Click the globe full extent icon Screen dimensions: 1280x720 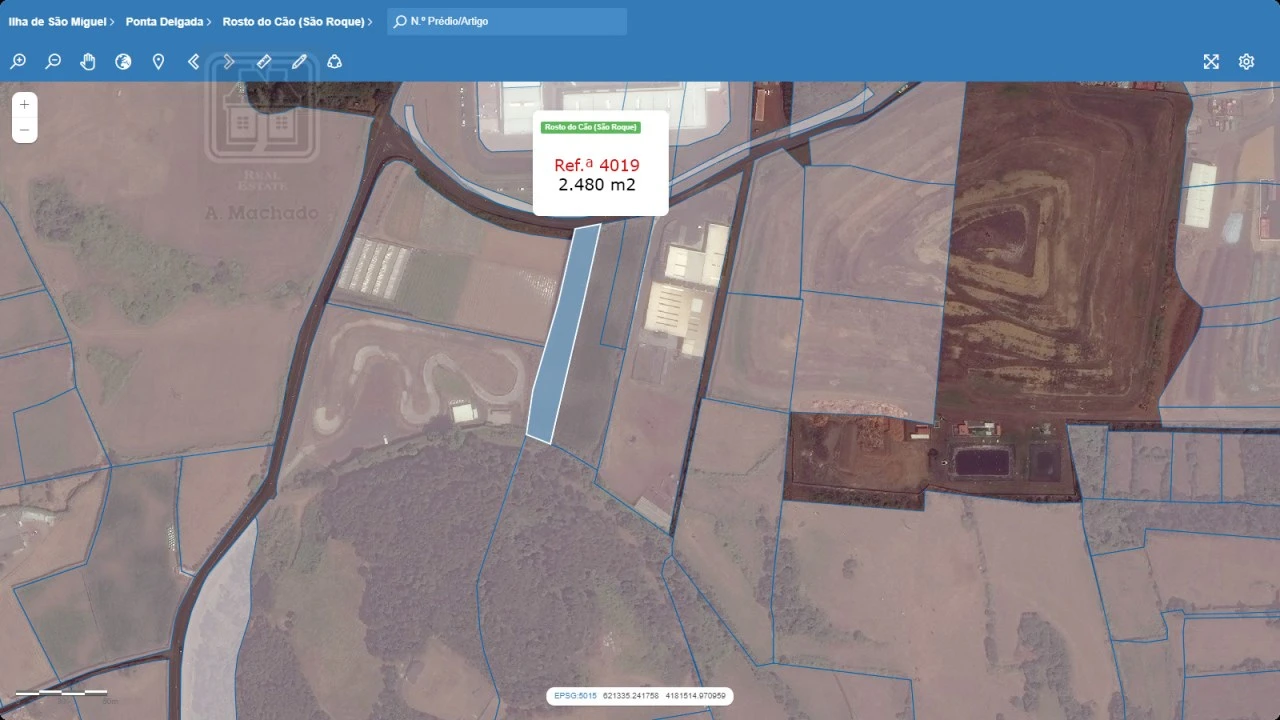pyautogui.click(x=123, y=62)
